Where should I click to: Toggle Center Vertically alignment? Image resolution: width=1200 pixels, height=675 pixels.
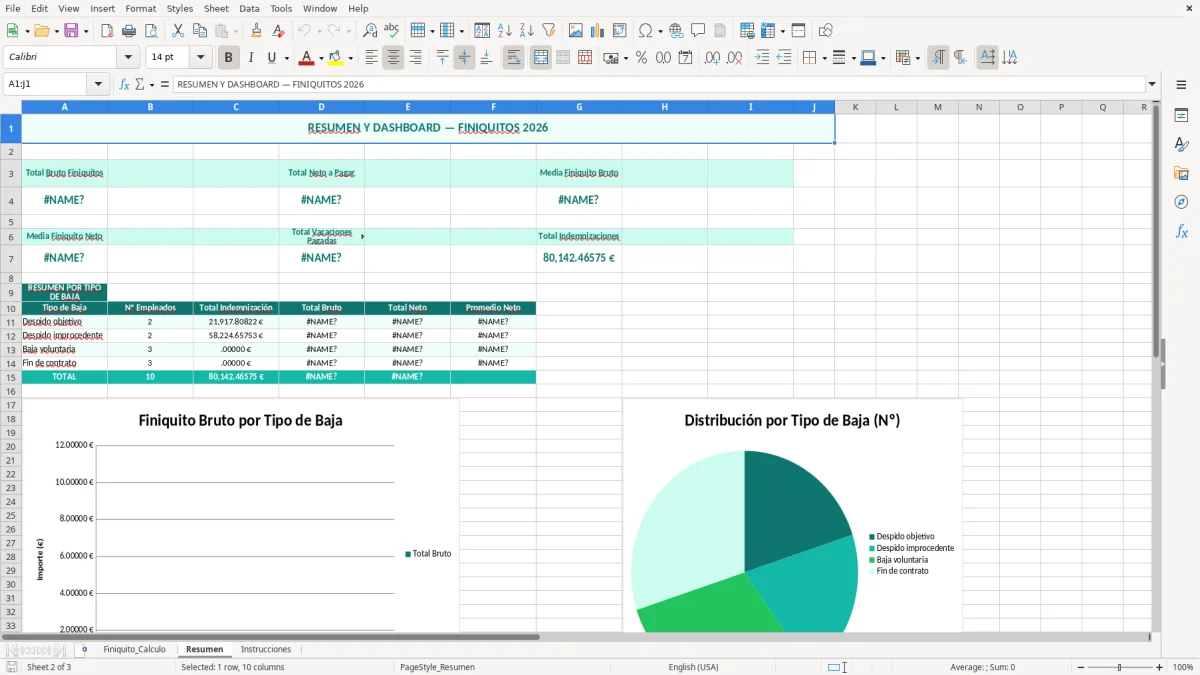pos(464,58)
